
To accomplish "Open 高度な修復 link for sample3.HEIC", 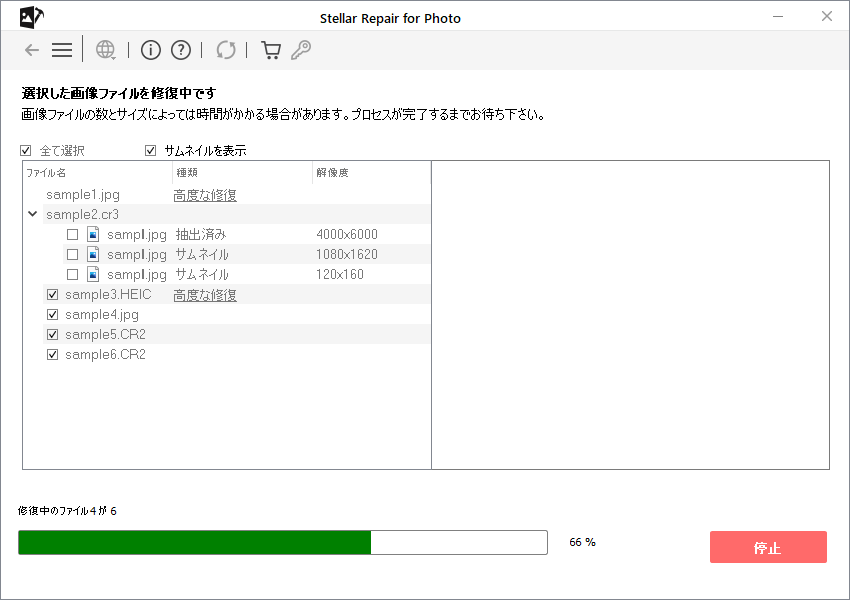I will point(205,295).
